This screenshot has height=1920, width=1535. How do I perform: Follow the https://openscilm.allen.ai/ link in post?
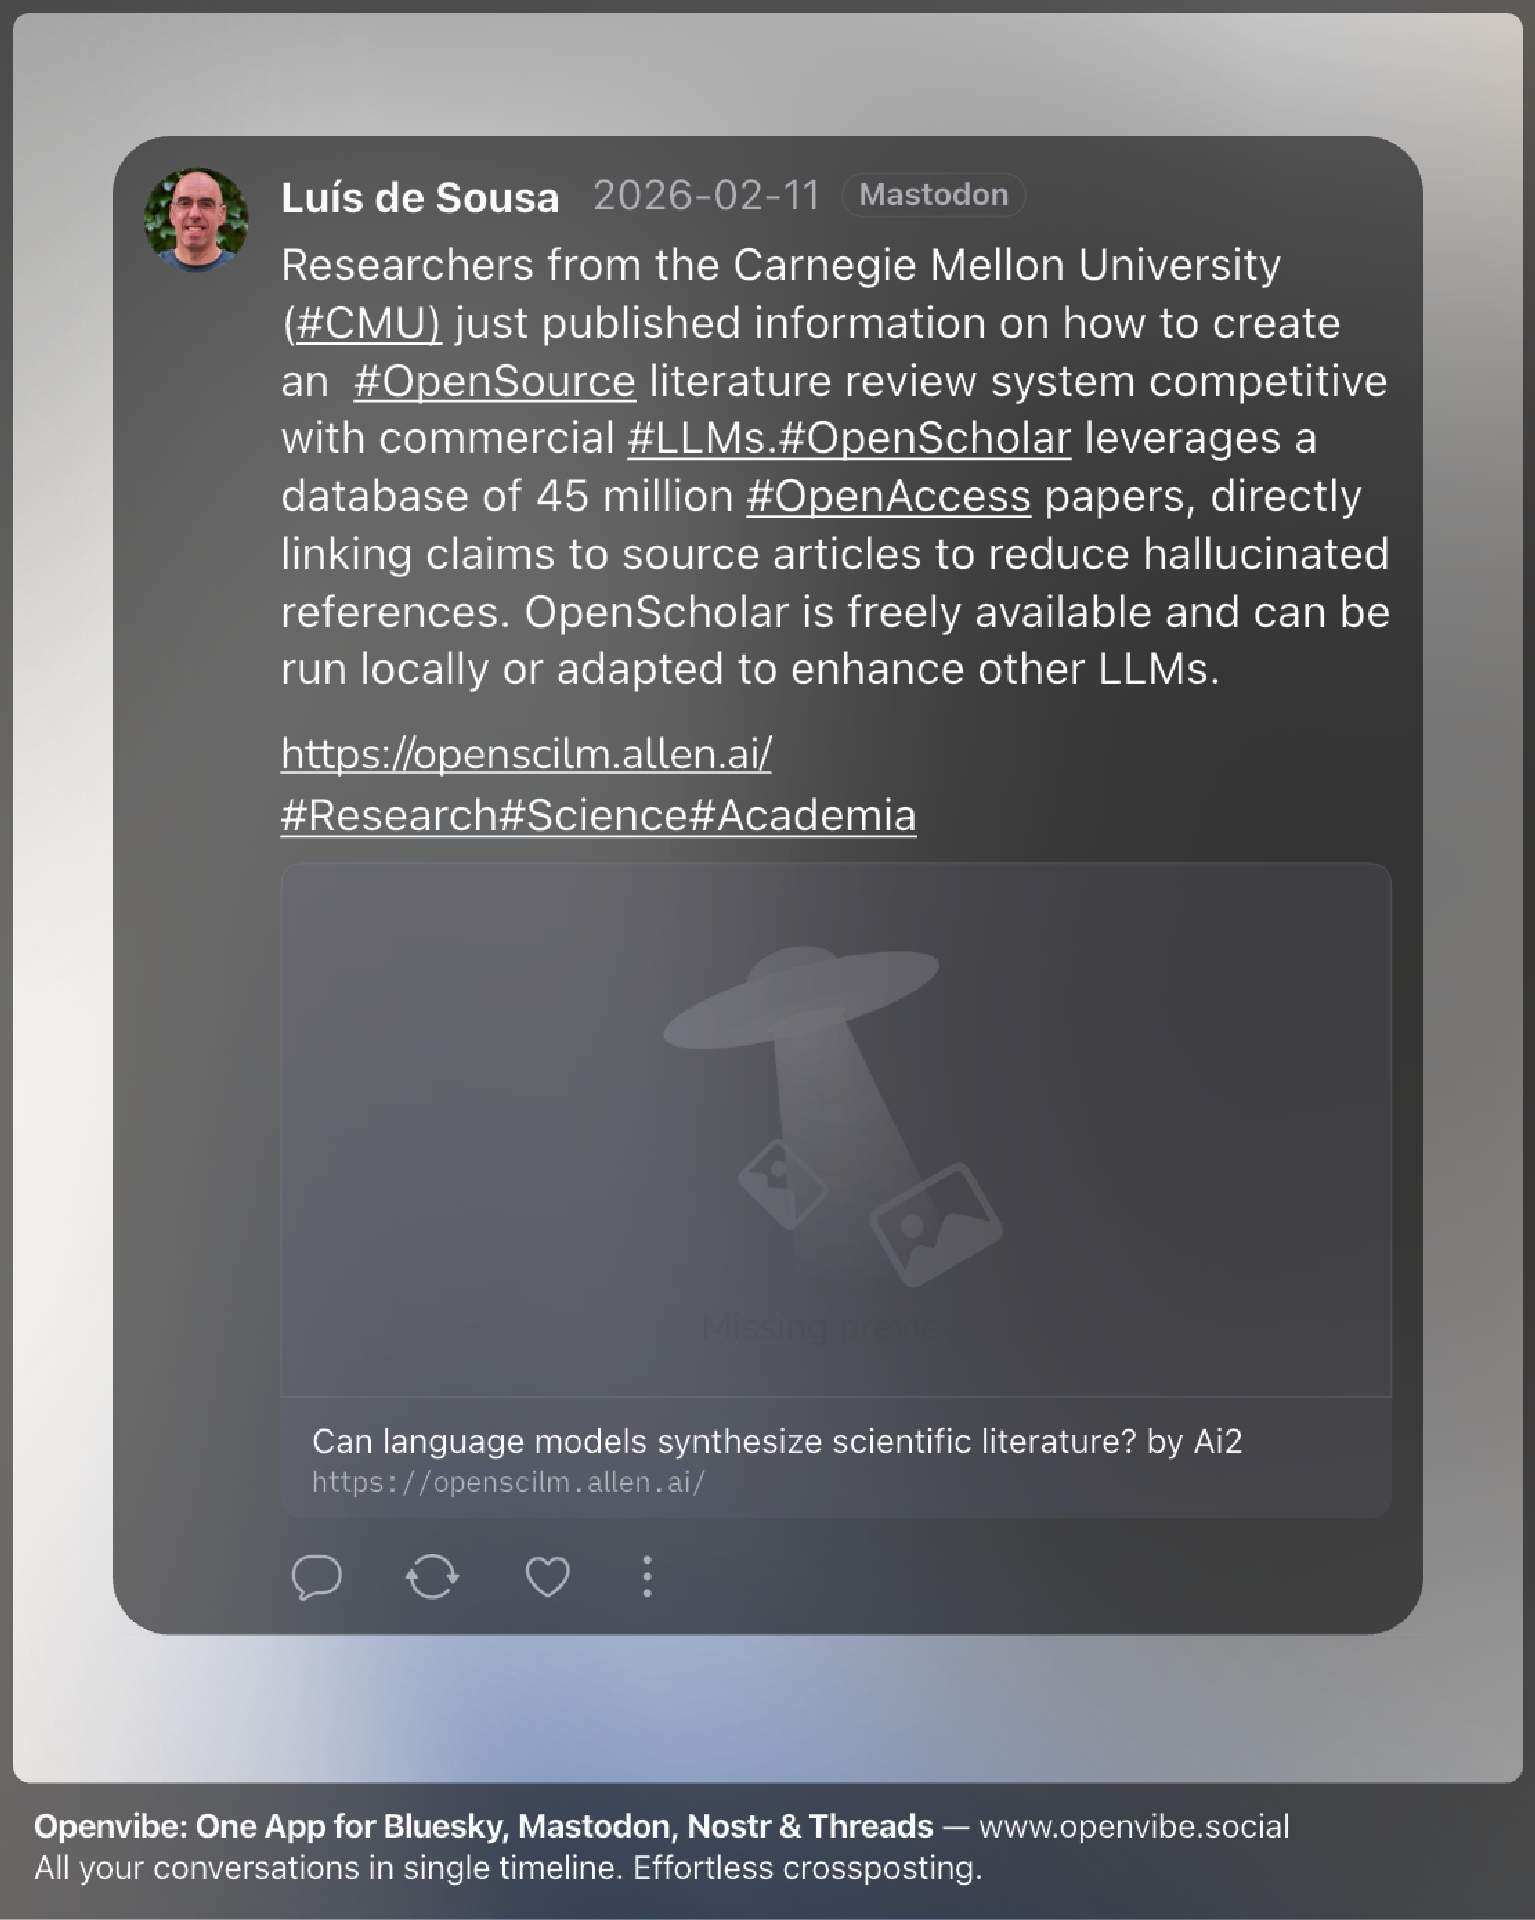[x=526, y=754]
